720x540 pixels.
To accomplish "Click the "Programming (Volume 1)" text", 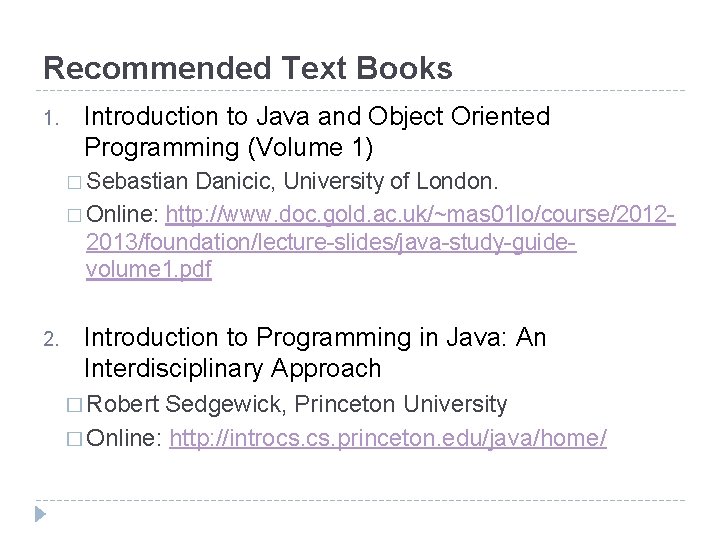I will tap(228, 148).
